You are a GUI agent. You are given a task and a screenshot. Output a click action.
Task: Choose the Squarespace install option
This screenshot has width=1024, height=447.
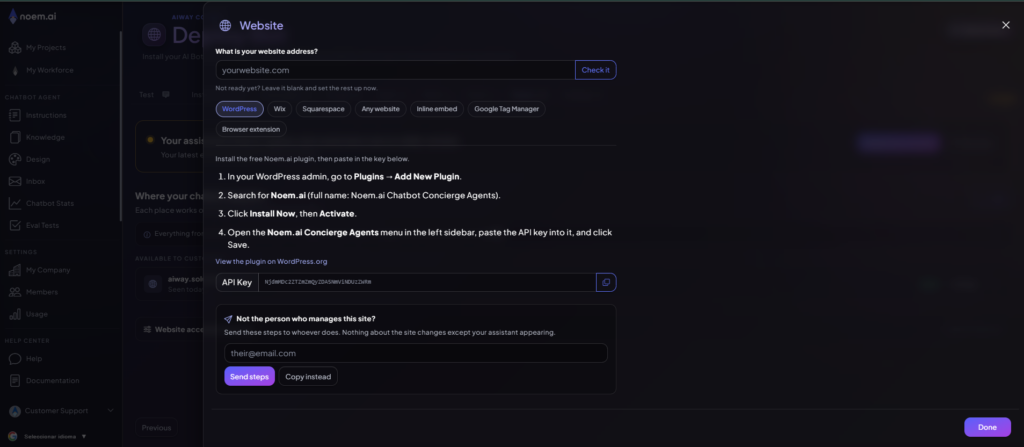[323, 109]
